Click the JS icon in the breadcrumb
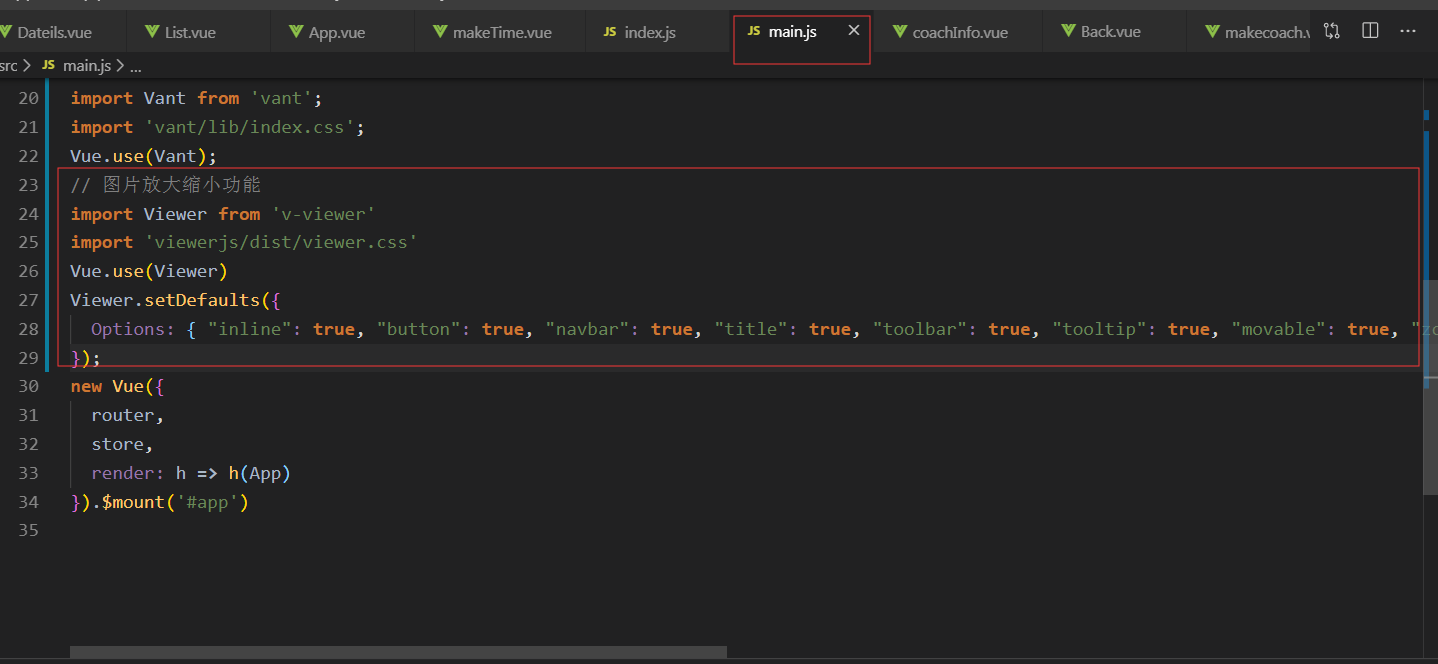The height and width of the screenshot is (664, 1438). [x=47, y=65]
